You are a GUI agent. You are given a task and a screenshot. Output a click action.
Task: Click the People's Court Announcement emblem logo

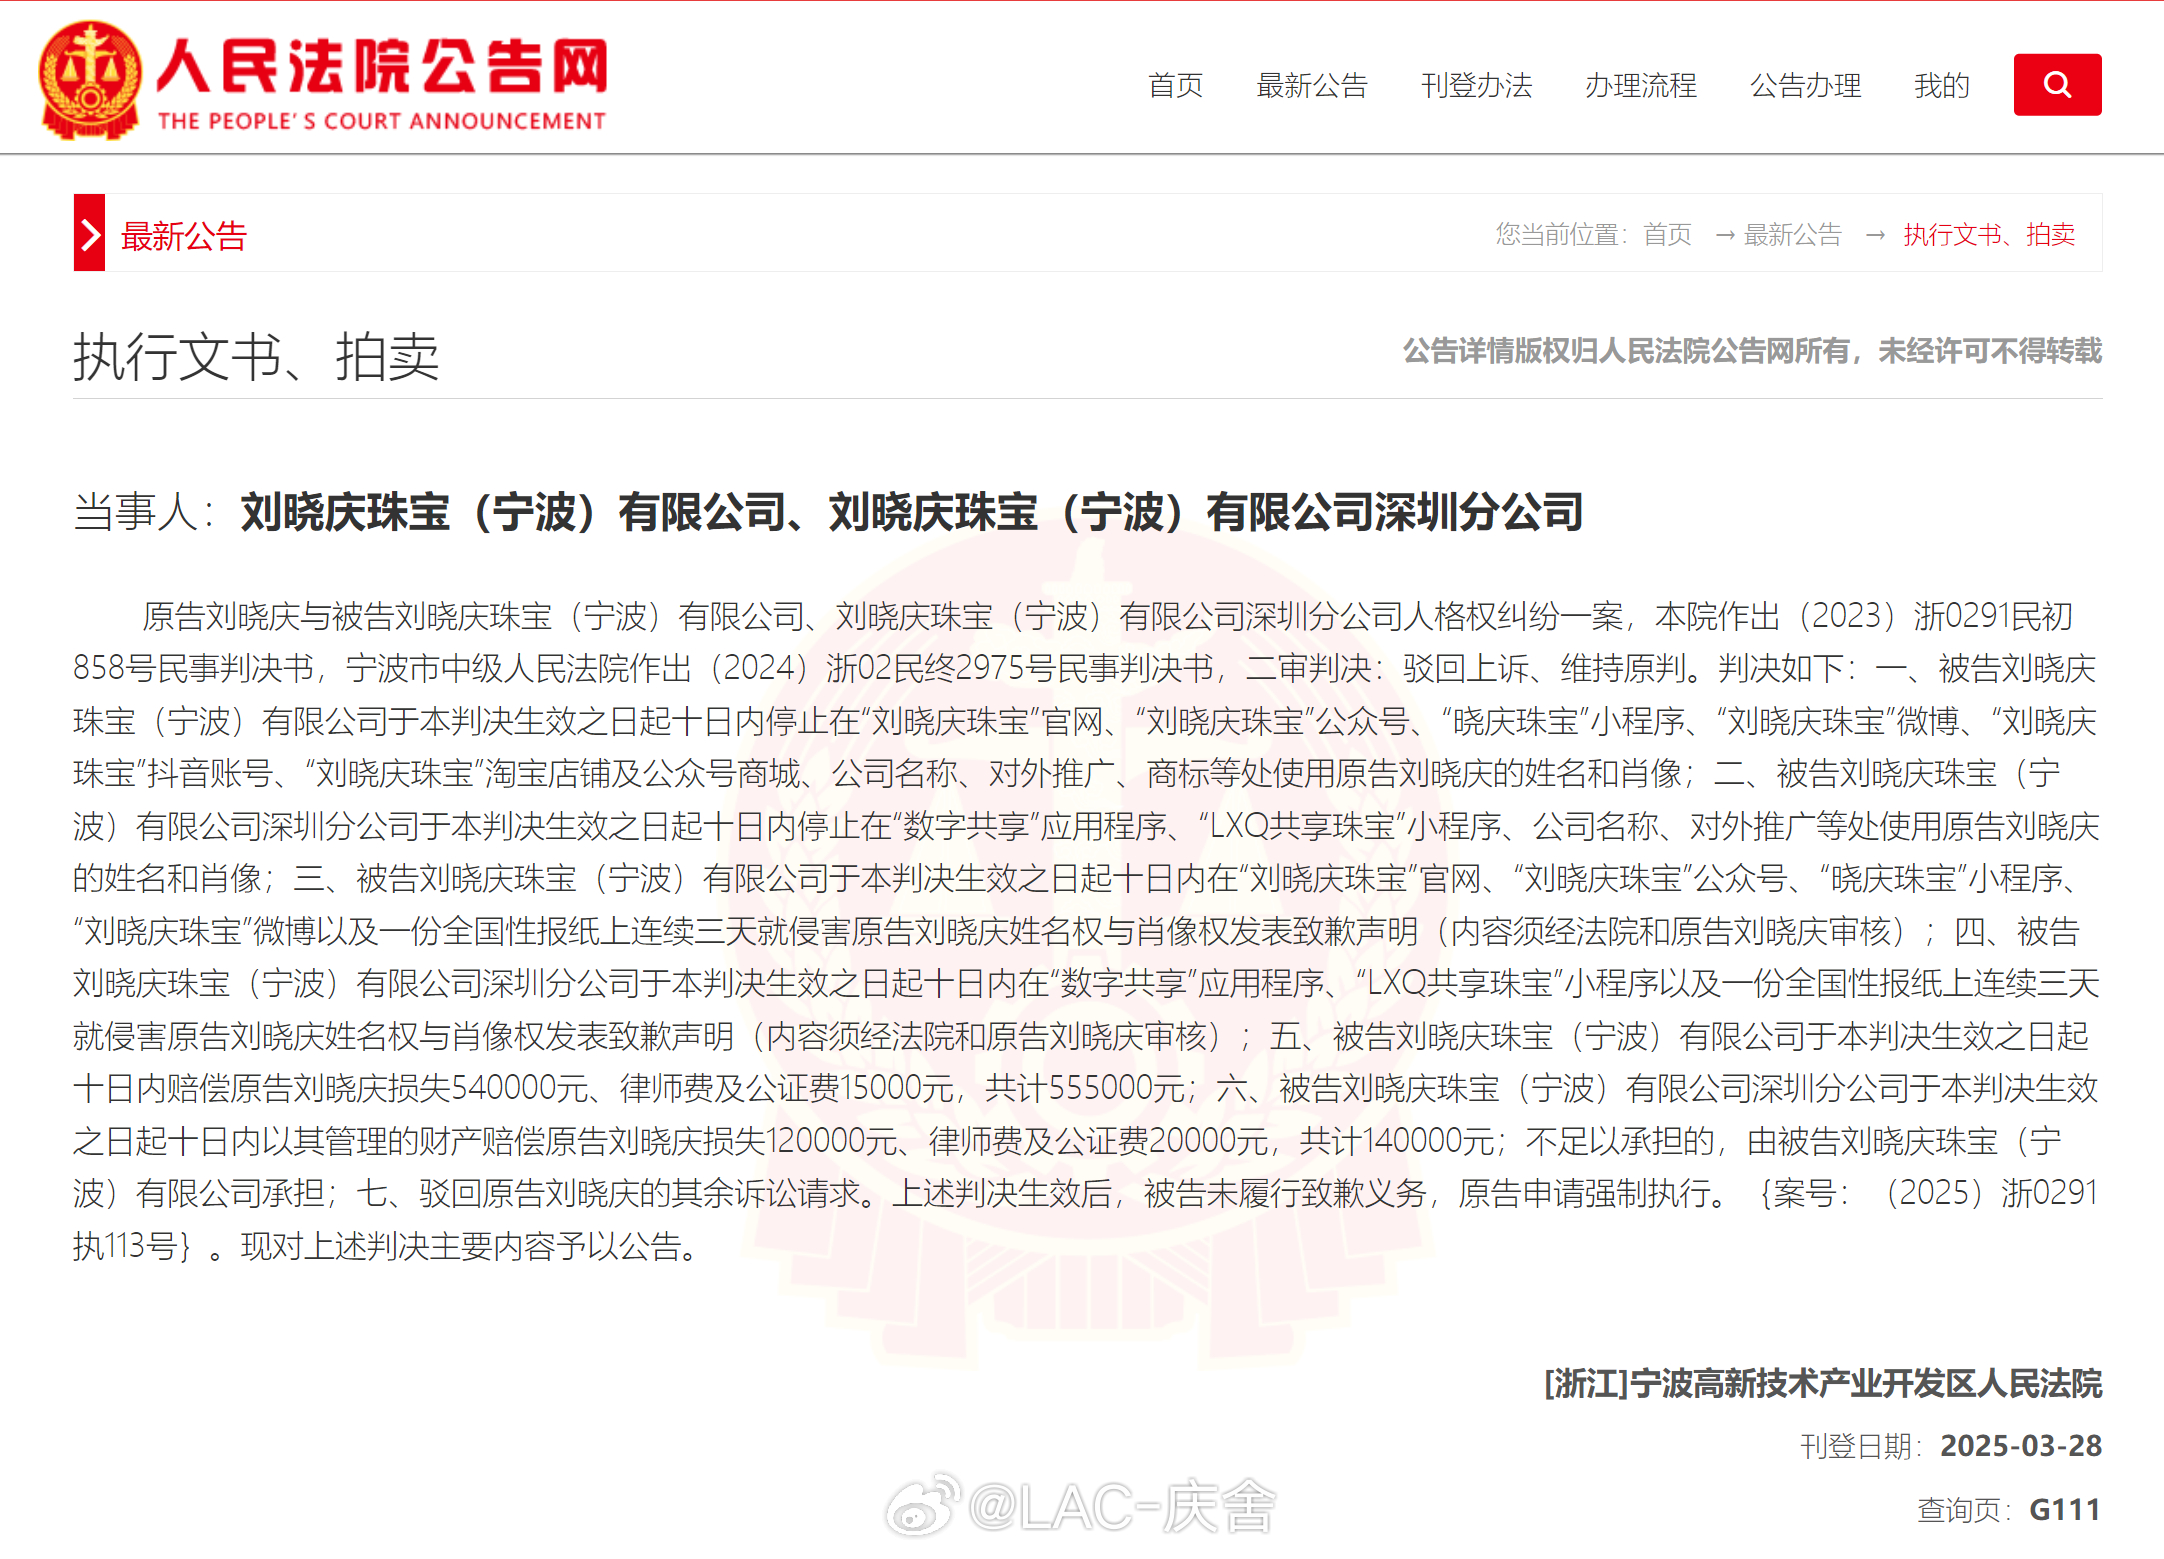click(x=89, y=80)
